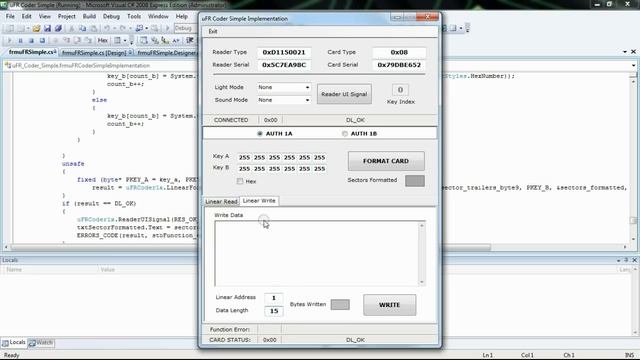Enable the Hex checkbox under Key B
The height and width of the screenshot is (360, 640).
pyautogui.click(x=240, y=181)
